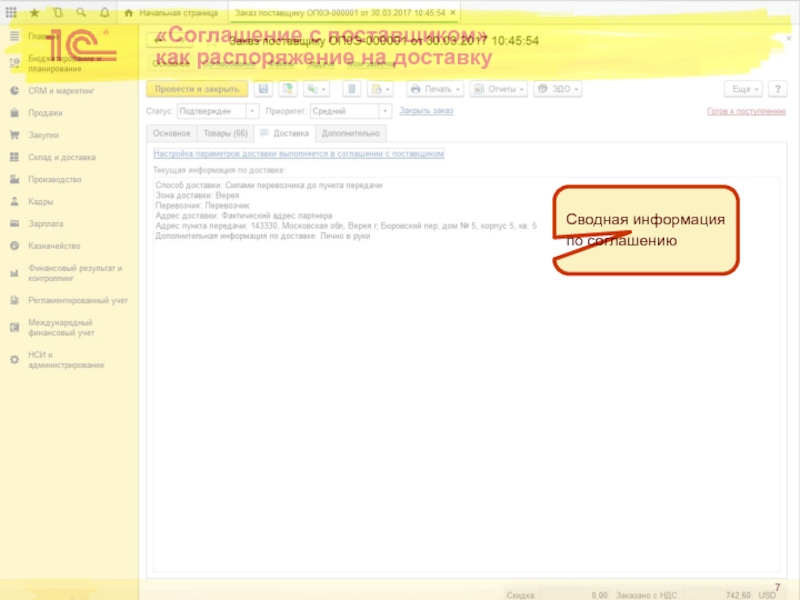Open the Склад и доставка section
The height and width of the screenshot is (600, 800).
coord(61,157)
